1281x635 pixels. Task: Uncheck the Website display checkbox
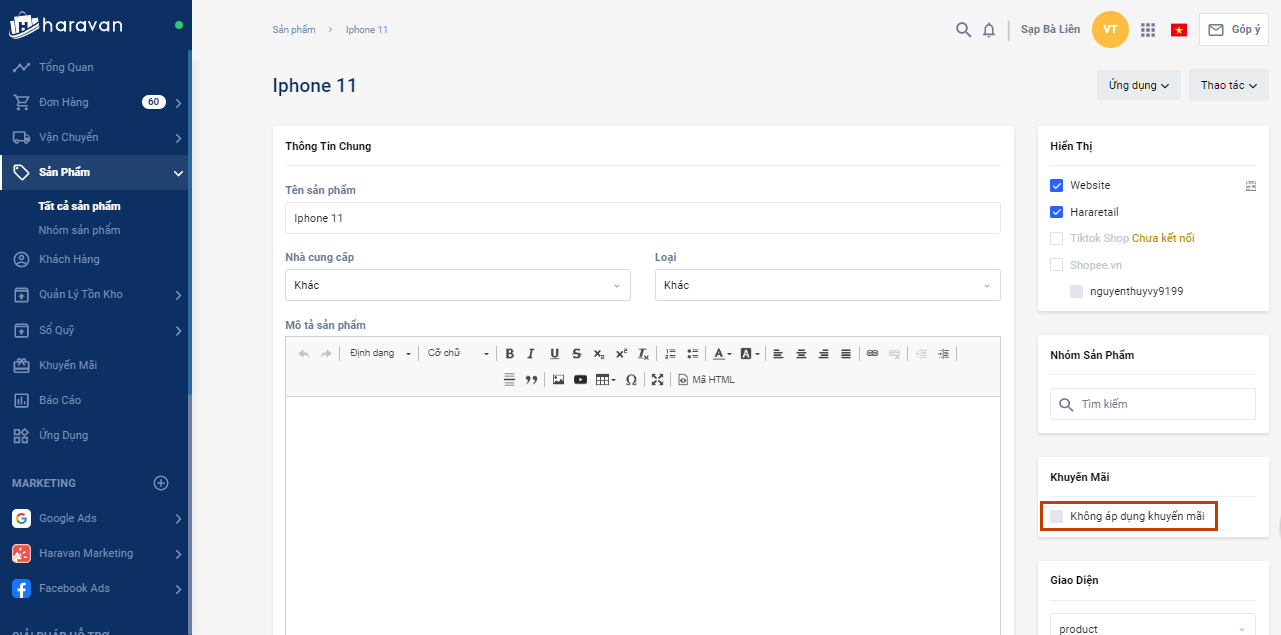[1056, 185]
